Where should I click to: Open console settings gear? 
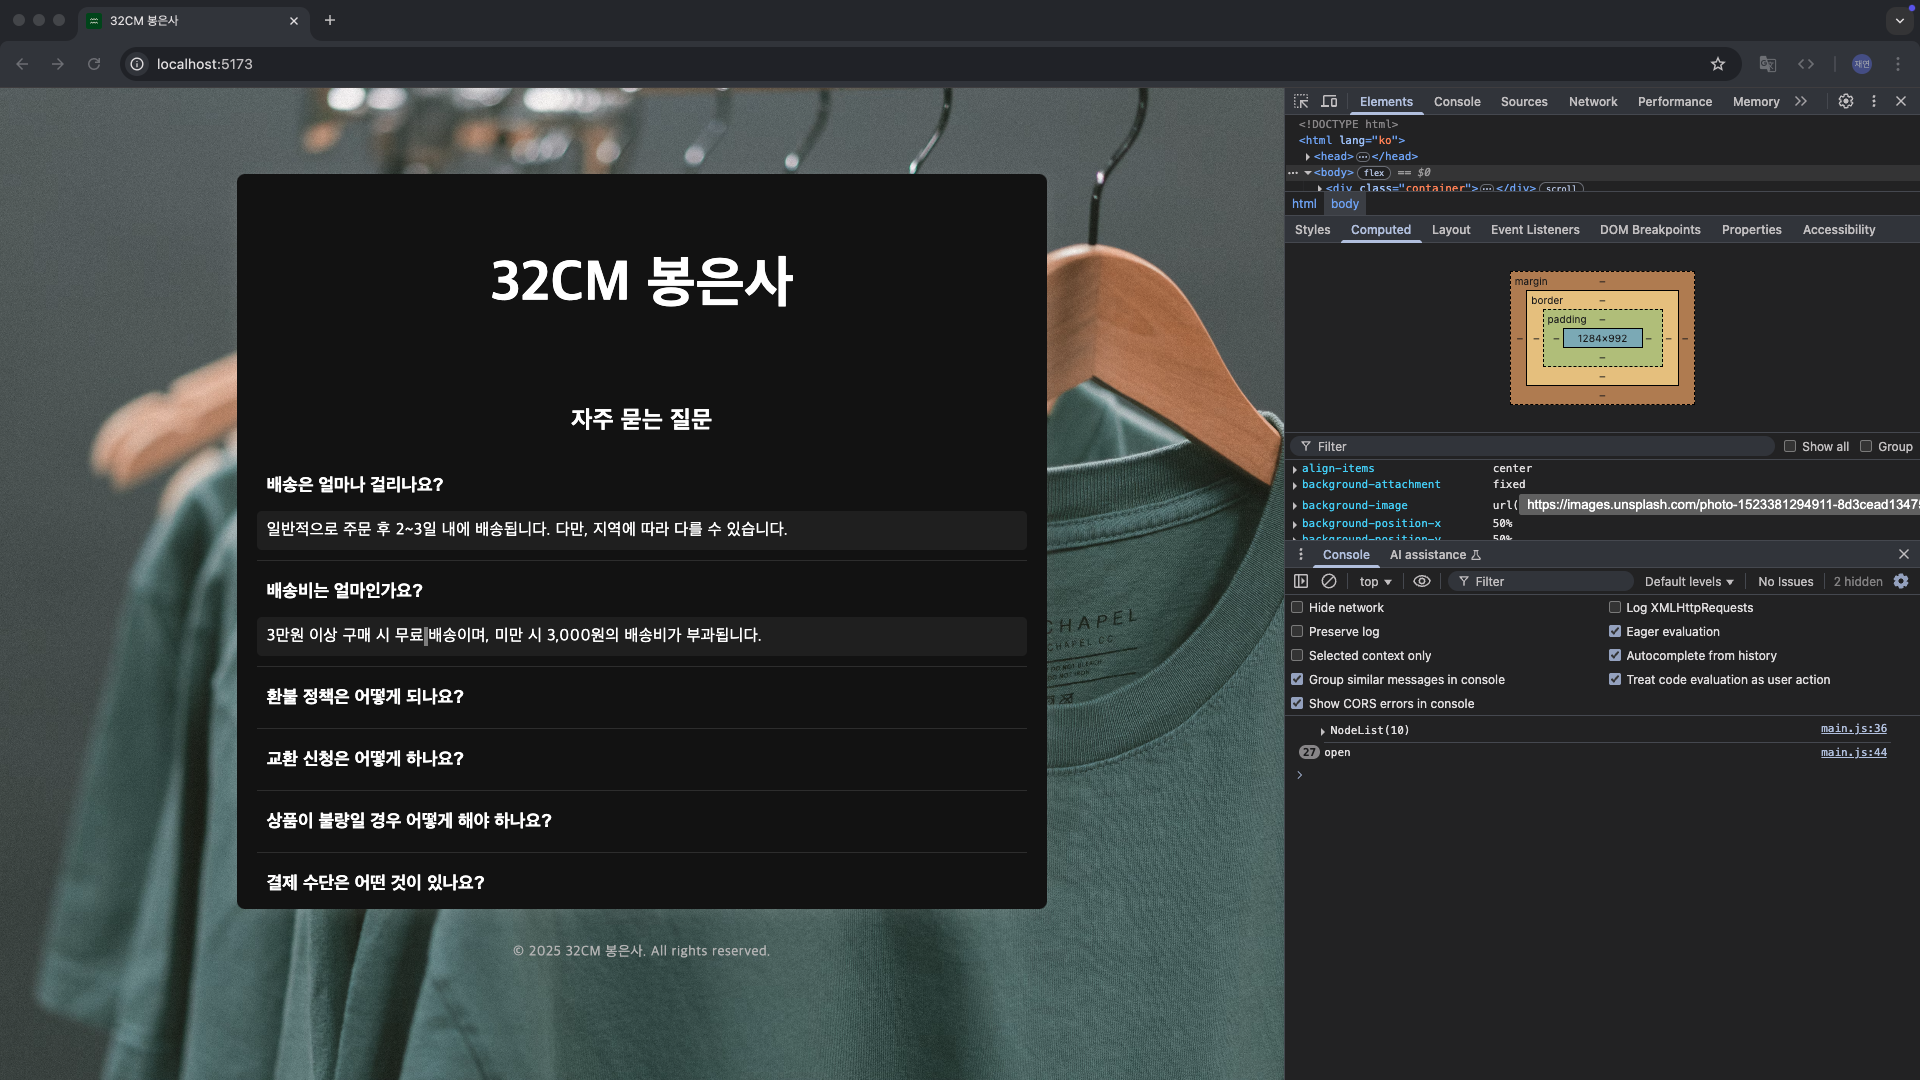pyautogui.click(x=1901, y=581)
